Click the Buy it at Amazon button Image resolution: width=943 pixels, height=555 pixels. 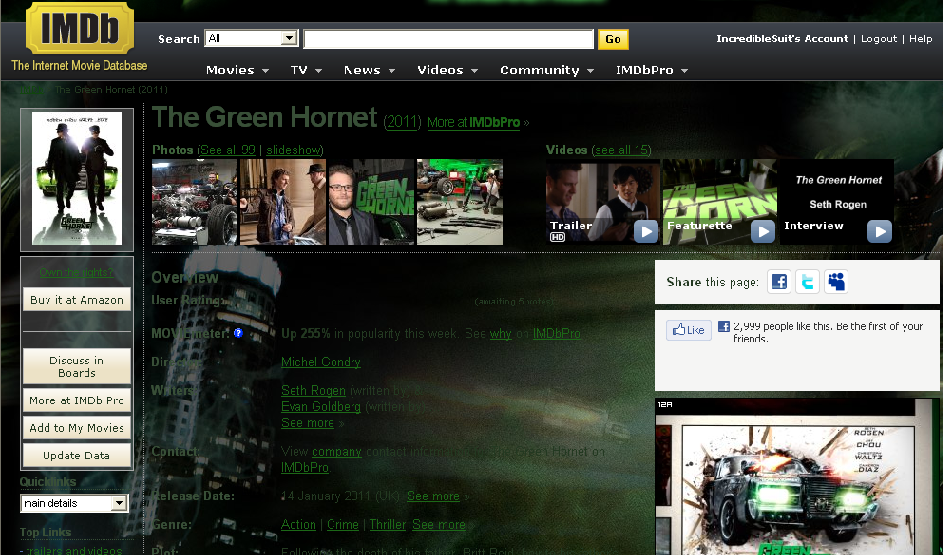(76, 300)
